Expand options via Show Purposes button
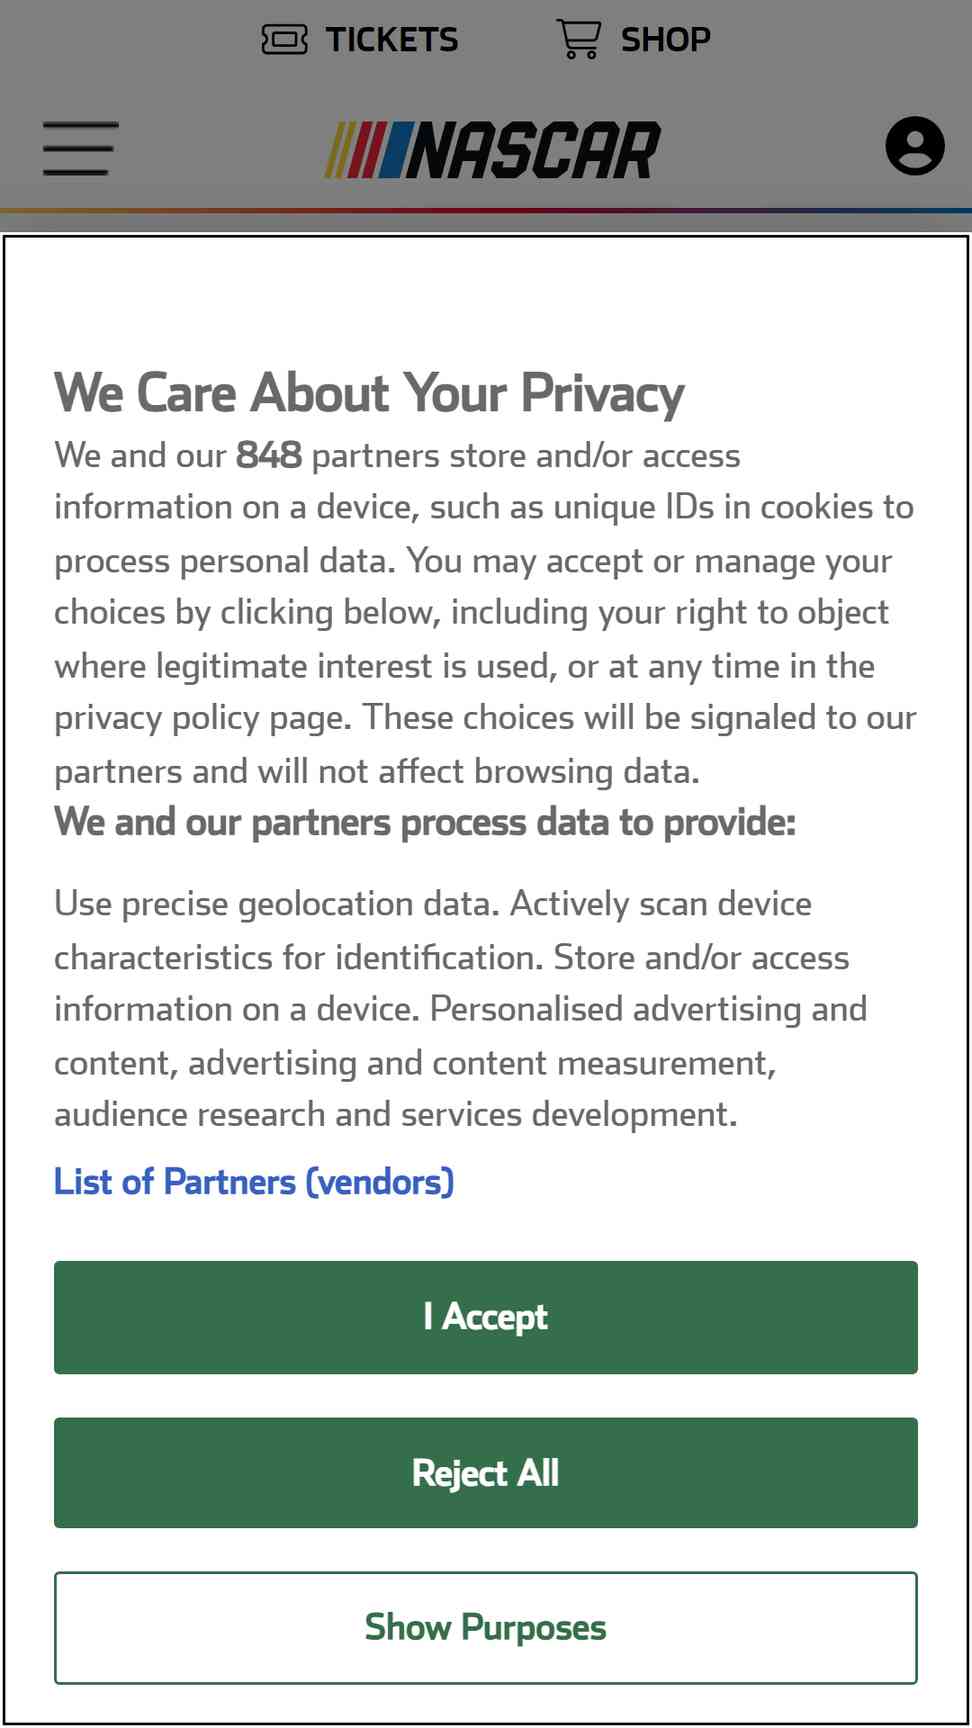 pos(486,1628)
